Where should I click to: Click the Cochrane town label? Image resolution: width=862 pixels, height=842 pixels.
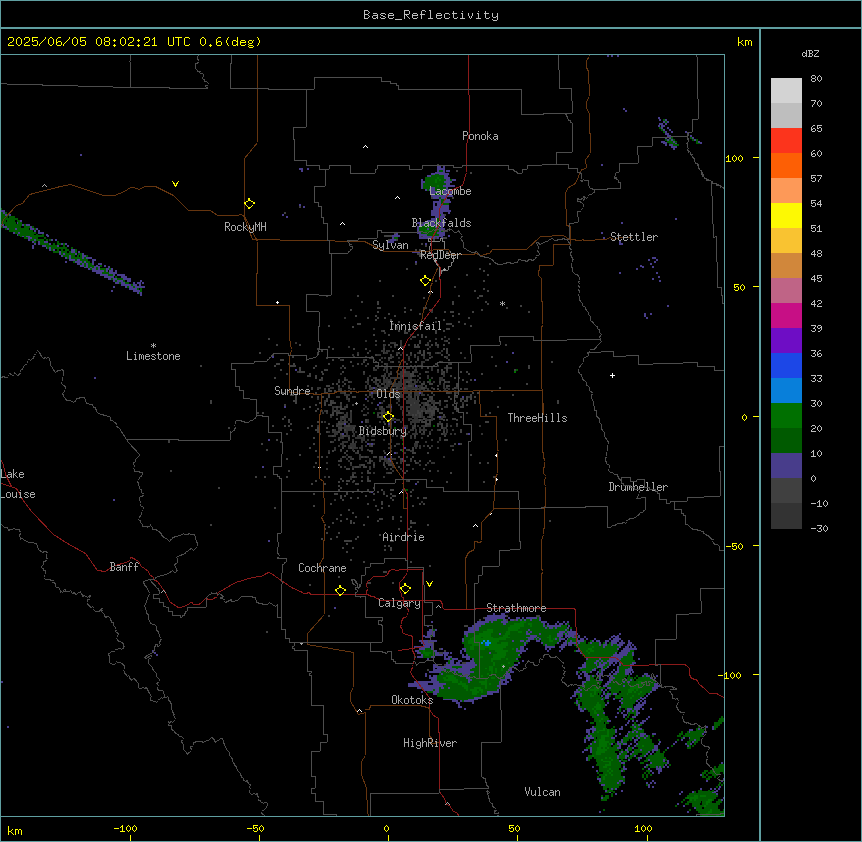(x=322, y=568)
